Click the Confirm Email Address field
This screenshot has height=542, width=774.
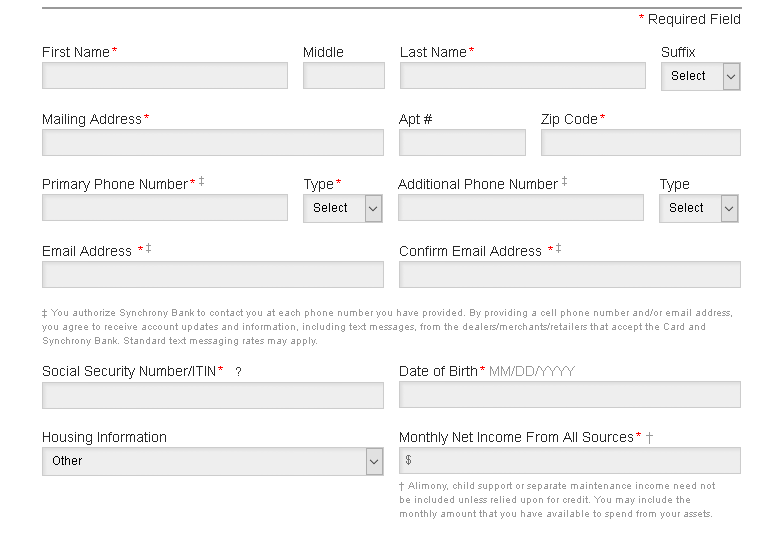[x=570, y=274]
